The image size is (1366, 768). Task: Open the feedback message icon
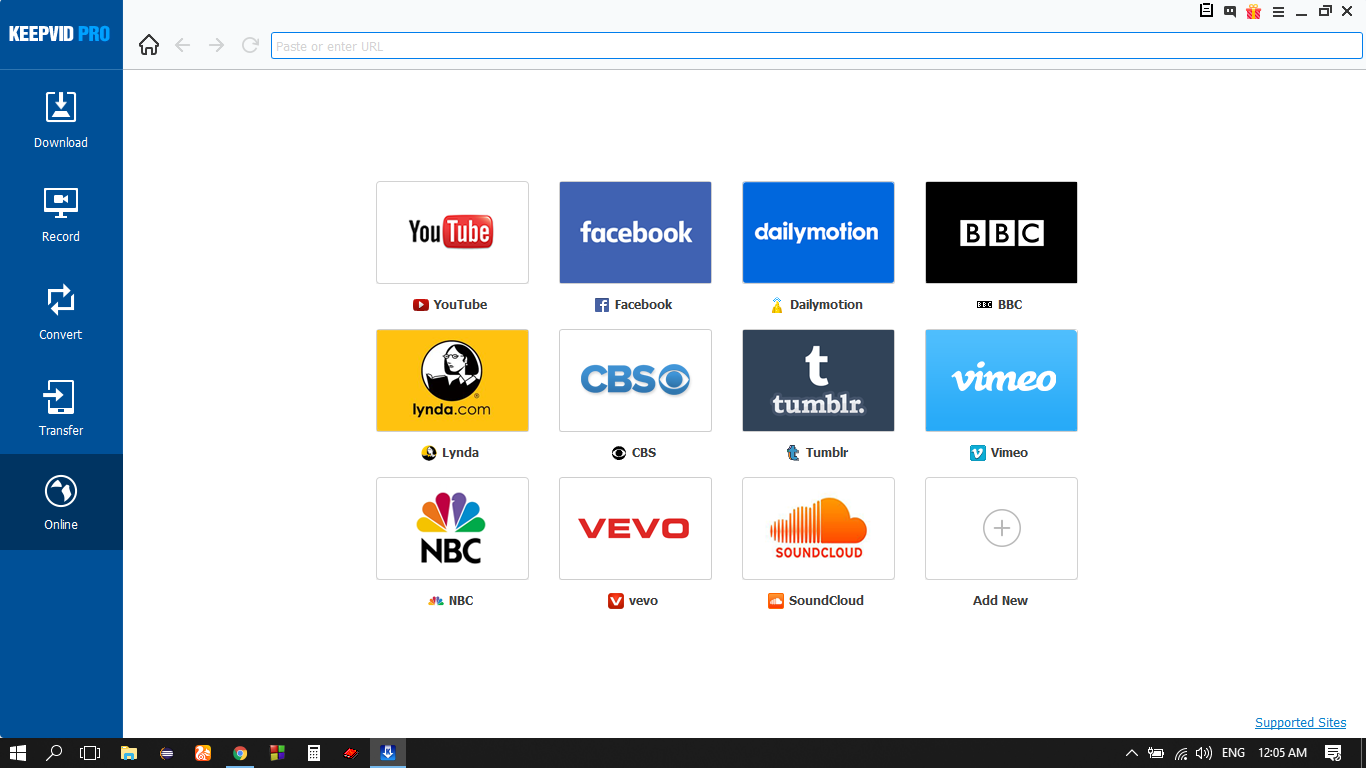[1229, 11]
